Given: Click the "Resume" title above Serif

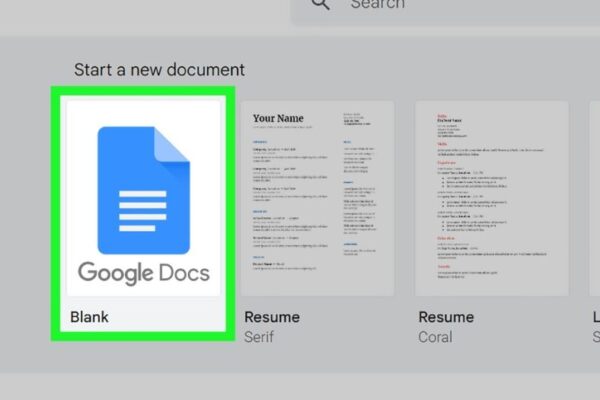Looking at the screenshot, I should (x=272, y=317).
